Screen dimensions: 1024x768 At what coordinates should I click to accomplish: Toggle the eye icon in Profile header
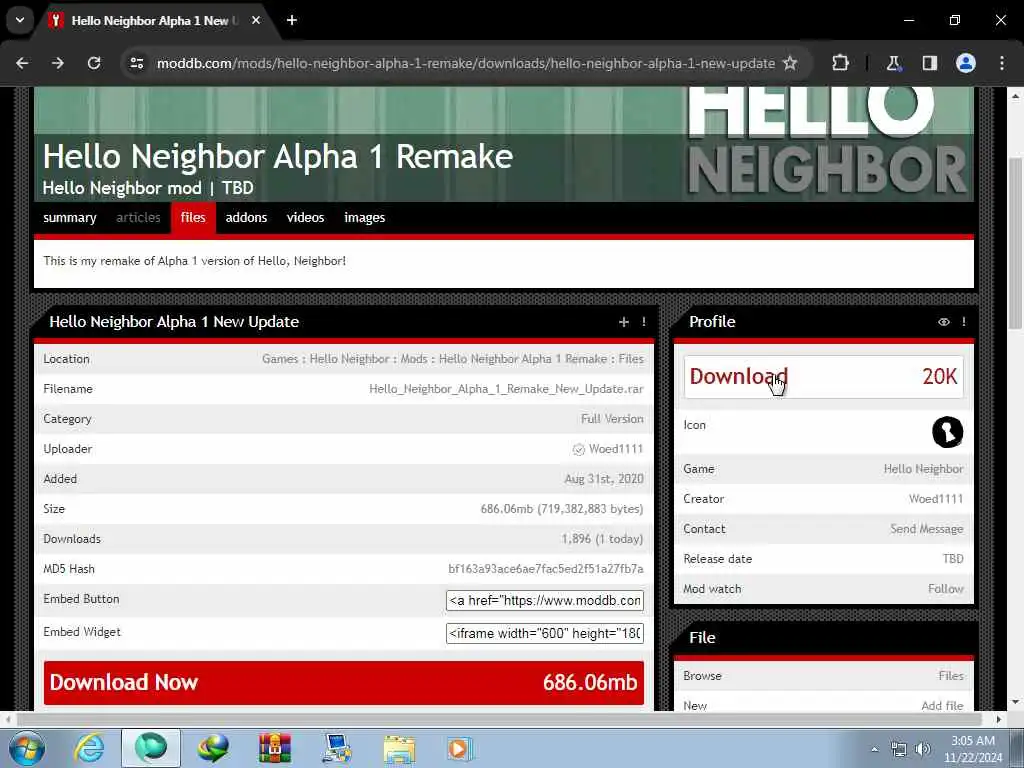point(944,322)
